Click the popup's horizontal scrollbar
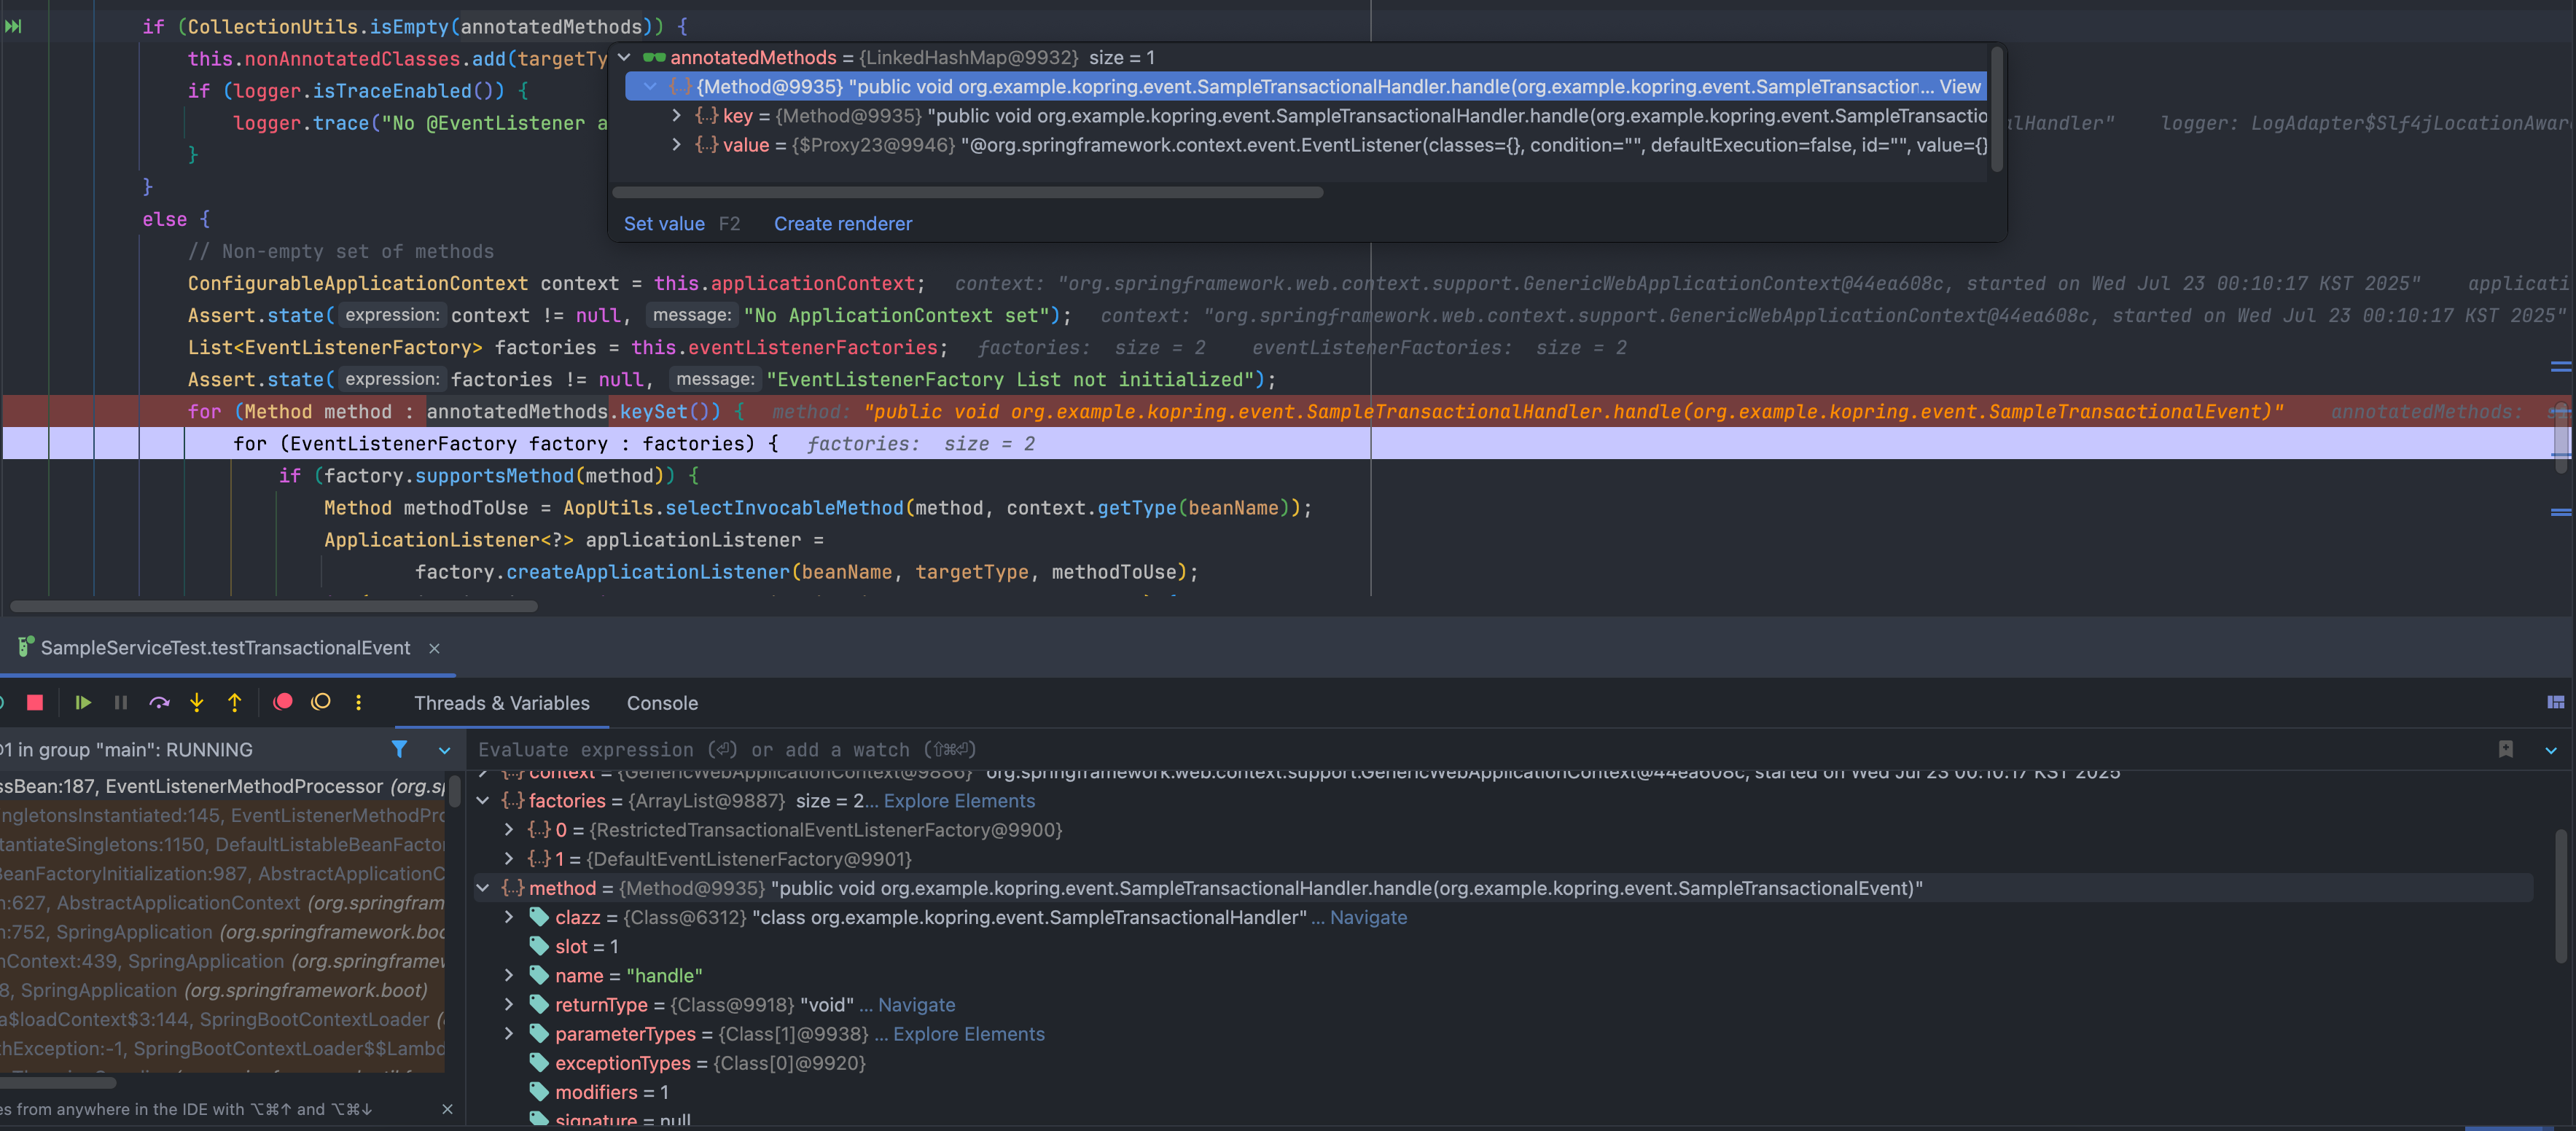The width and height of the screenshot is (2576, 1131). (x=967, y=192)
